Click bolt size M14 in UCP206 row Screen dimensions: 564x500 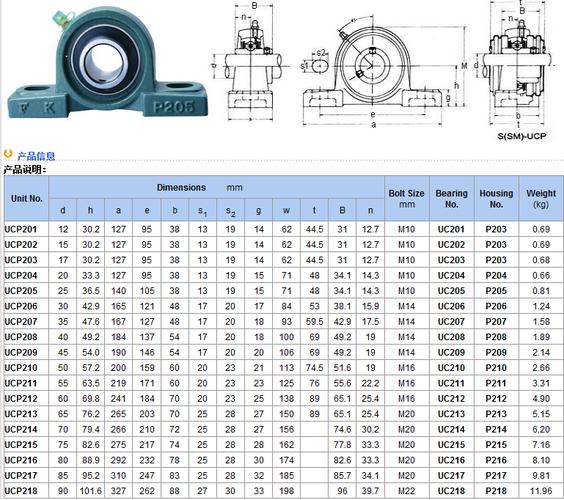(x=406, y=306)
